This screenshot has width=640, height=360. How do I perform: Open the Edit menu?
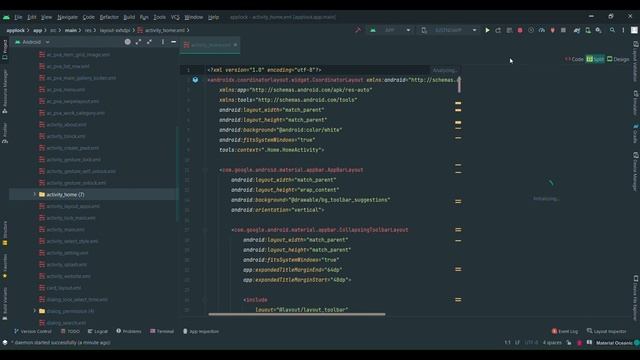(32, 17)
